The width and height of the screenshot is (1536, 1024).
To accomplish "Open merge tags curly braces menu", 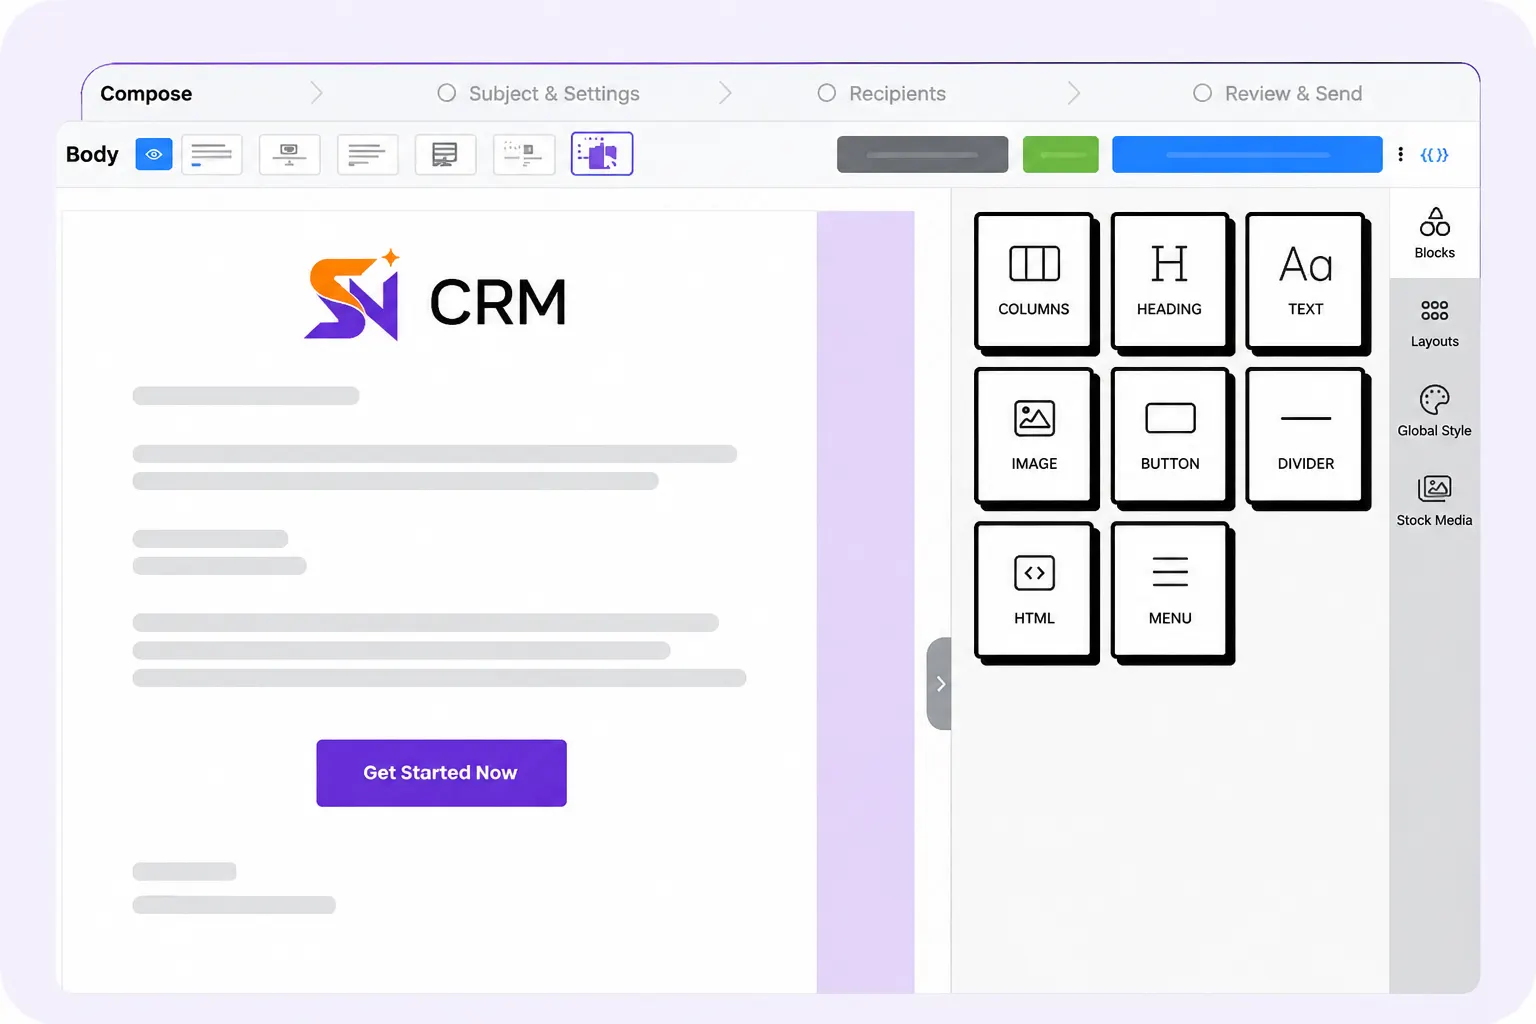I will (x=1434, y=155).
